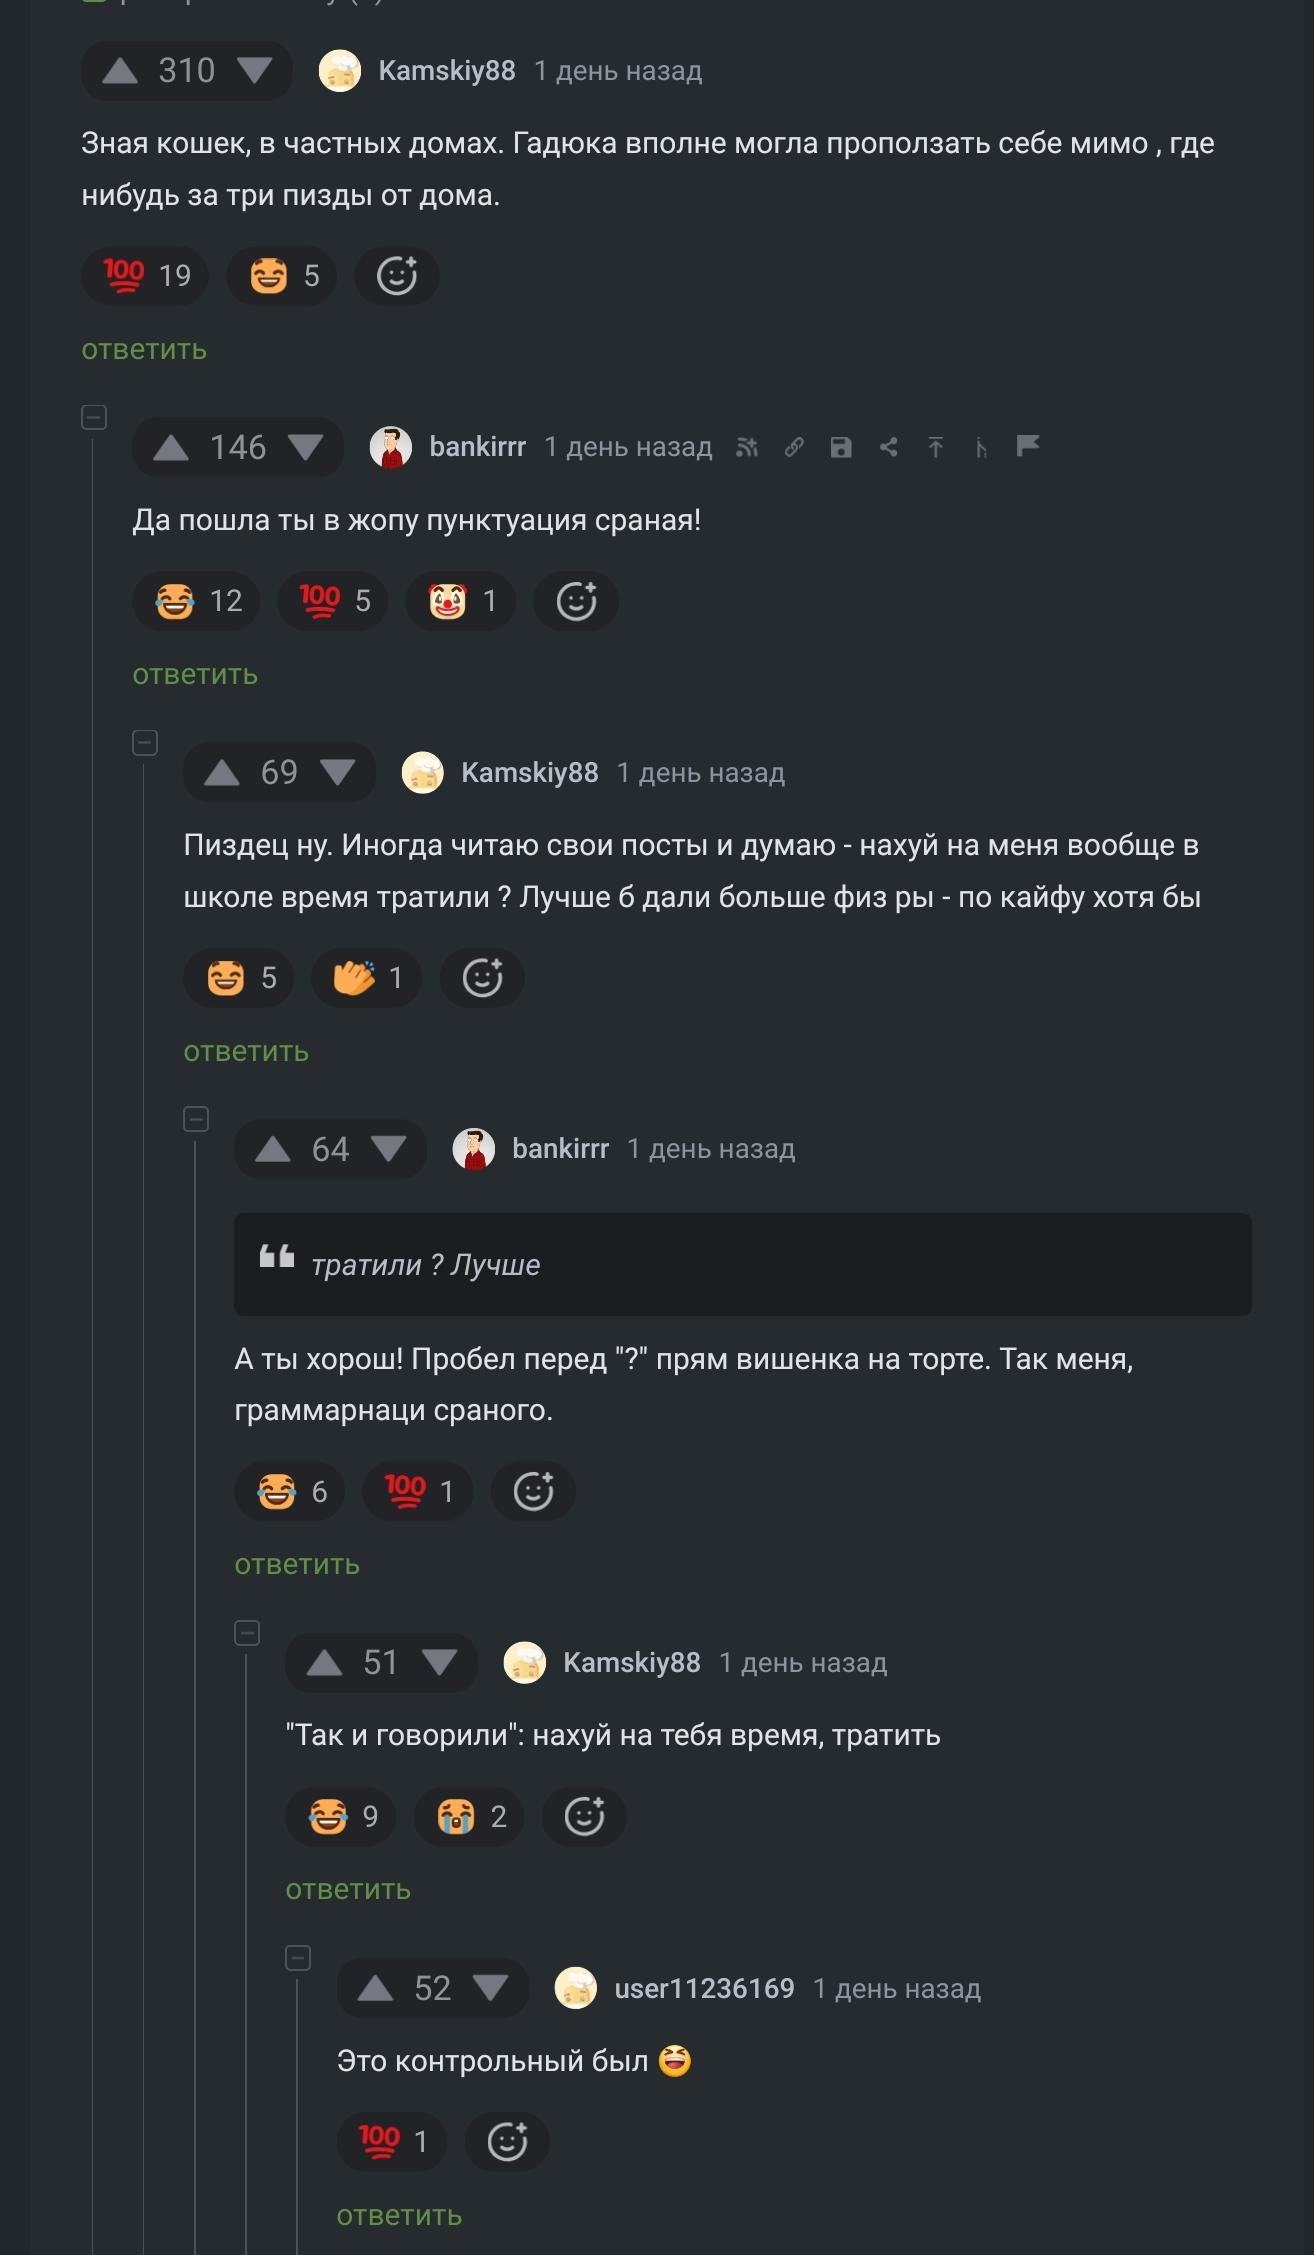Image resolution: width=1314 pixels, height=2255 pixels.
Task: Downvote bankirrr's comment rated 146
Action: [306, 447]
